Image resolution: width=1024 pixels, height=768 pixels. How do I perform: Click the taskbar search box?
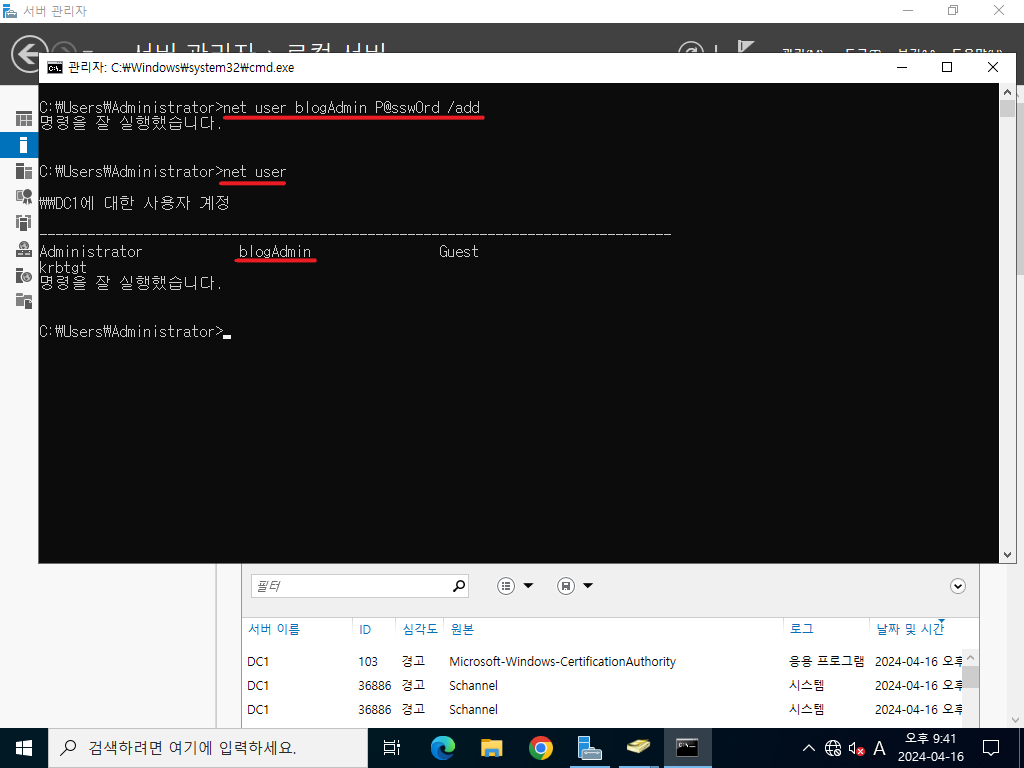tap(208, 748)
